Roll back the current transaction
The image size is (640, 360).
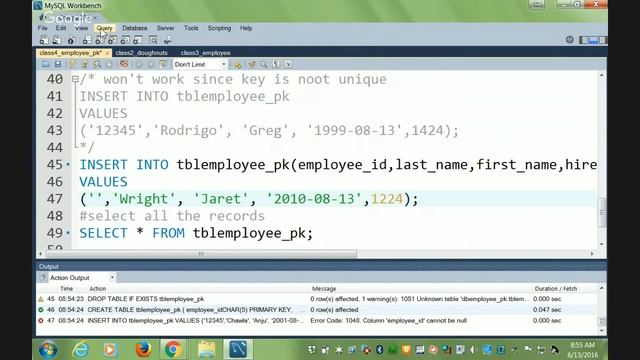[x=151, y=64]
